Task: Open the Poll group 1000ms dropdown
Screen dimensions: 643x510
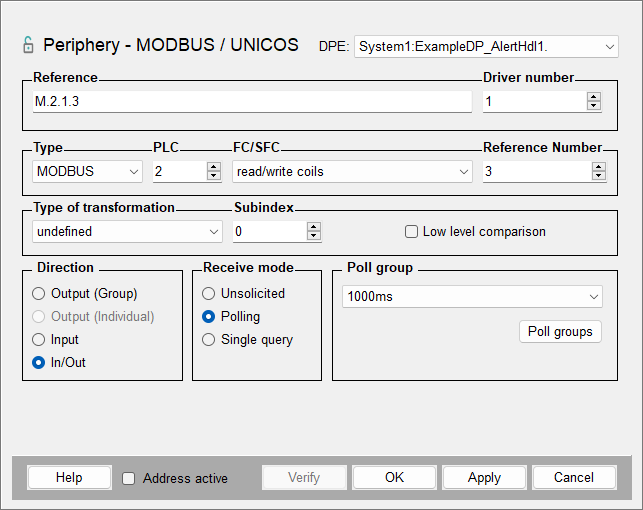Action: tap(472, 296)
